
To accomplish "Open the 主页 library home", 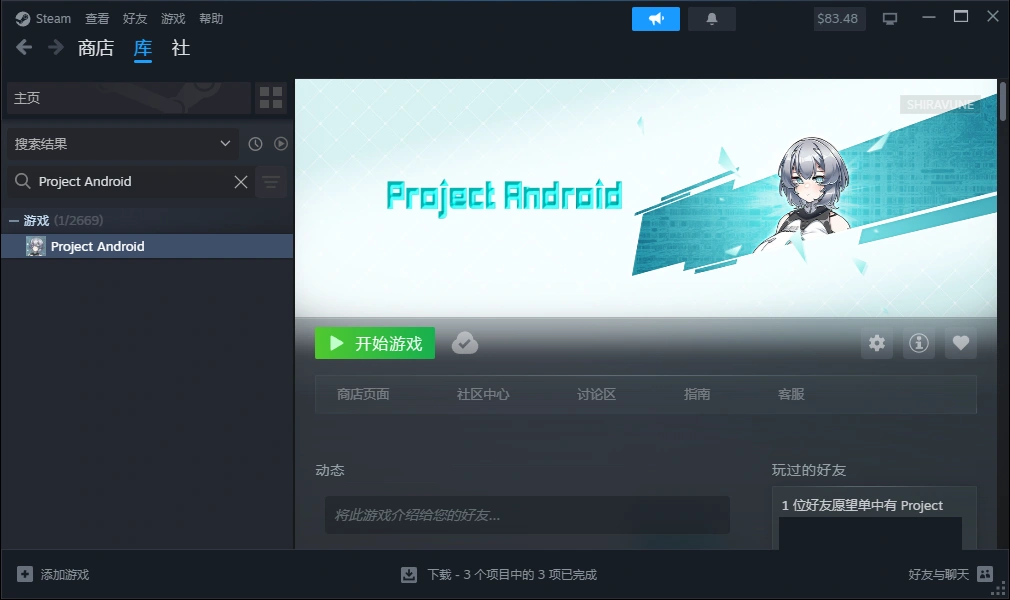I will 128,98.
